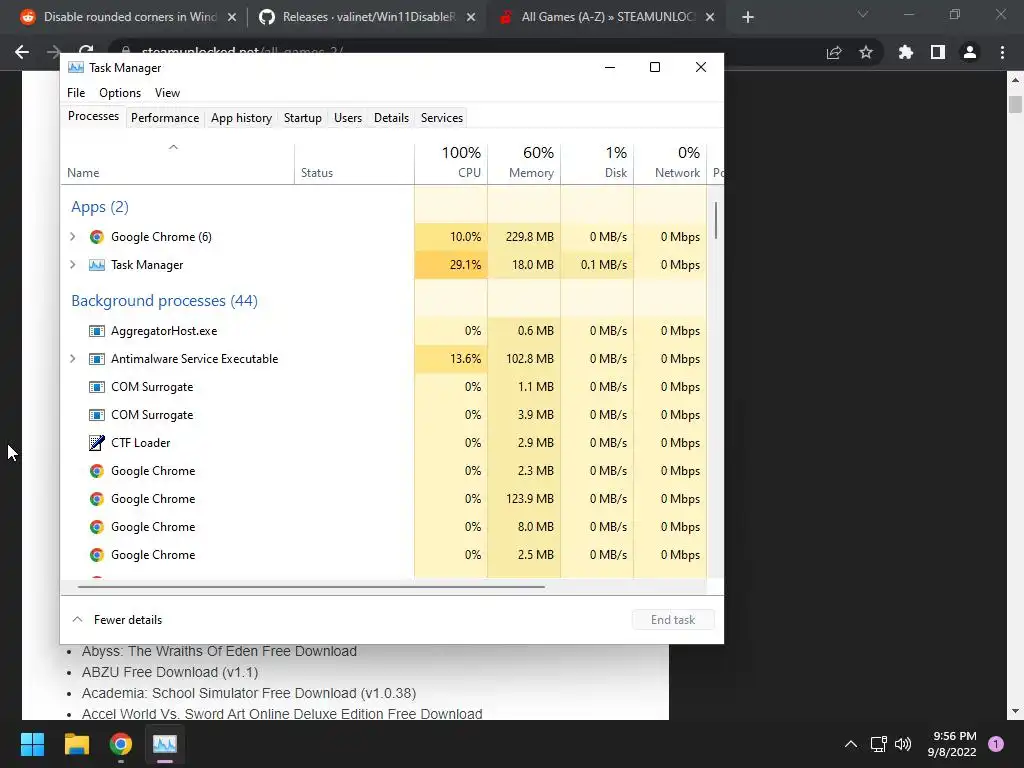Switch to the Services tab
The height and width of the screenshot is (768, 1024).
coord(441,118)
